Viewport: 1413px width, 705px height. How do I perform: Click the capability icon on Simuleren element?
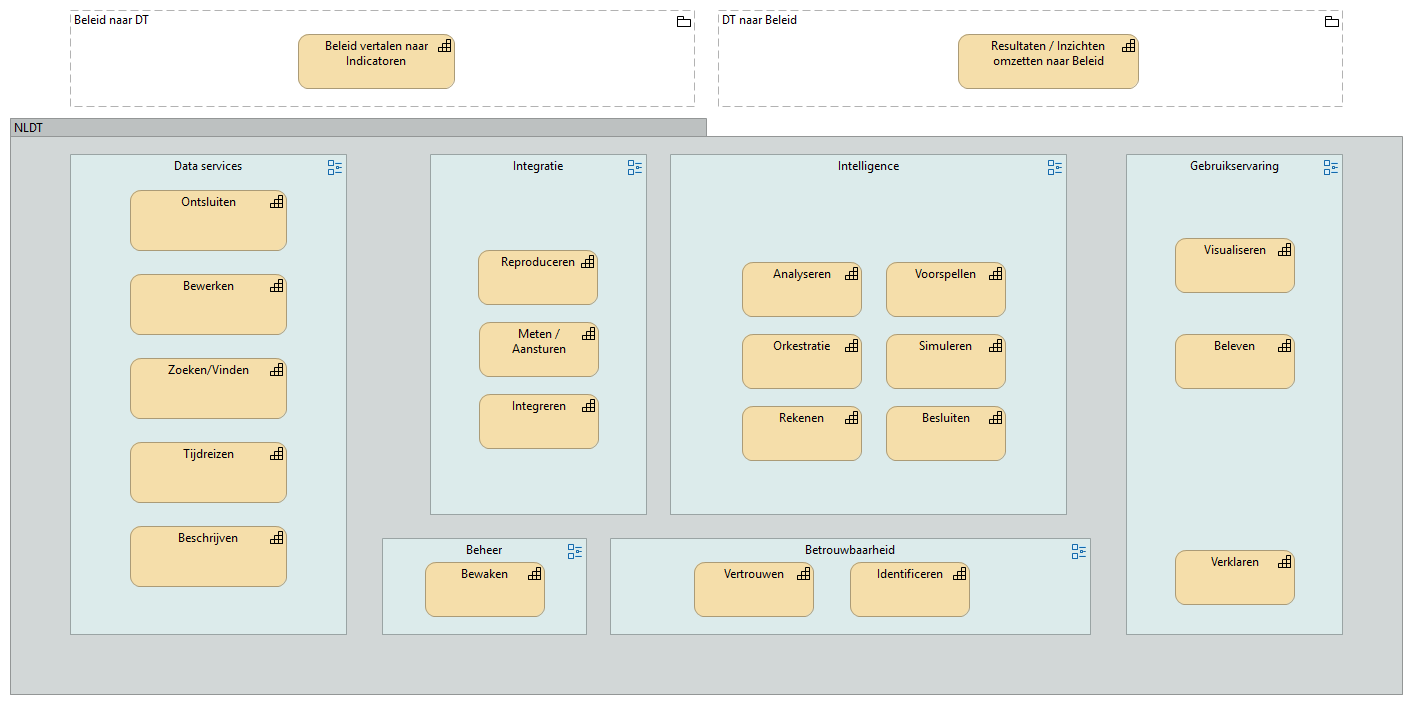[x=995, y=346]
